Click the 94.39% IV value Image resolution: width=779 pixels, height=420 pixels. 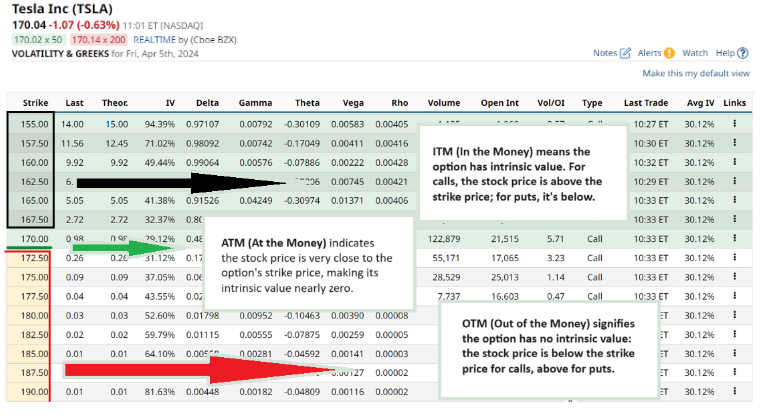tap(160, 124)
